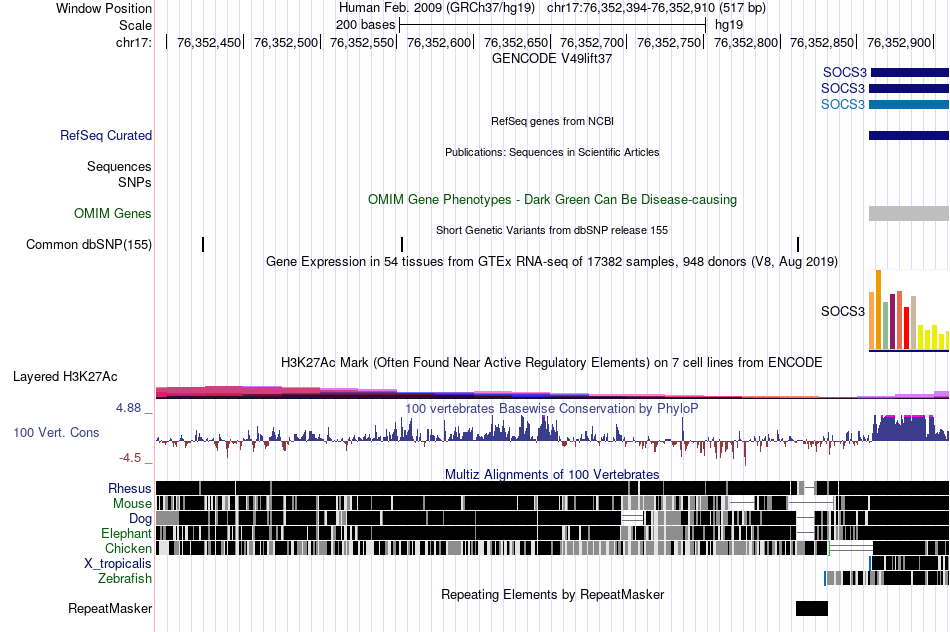
Task: Click the RefSeq Curated track label
Action: (x=106, y=135)
